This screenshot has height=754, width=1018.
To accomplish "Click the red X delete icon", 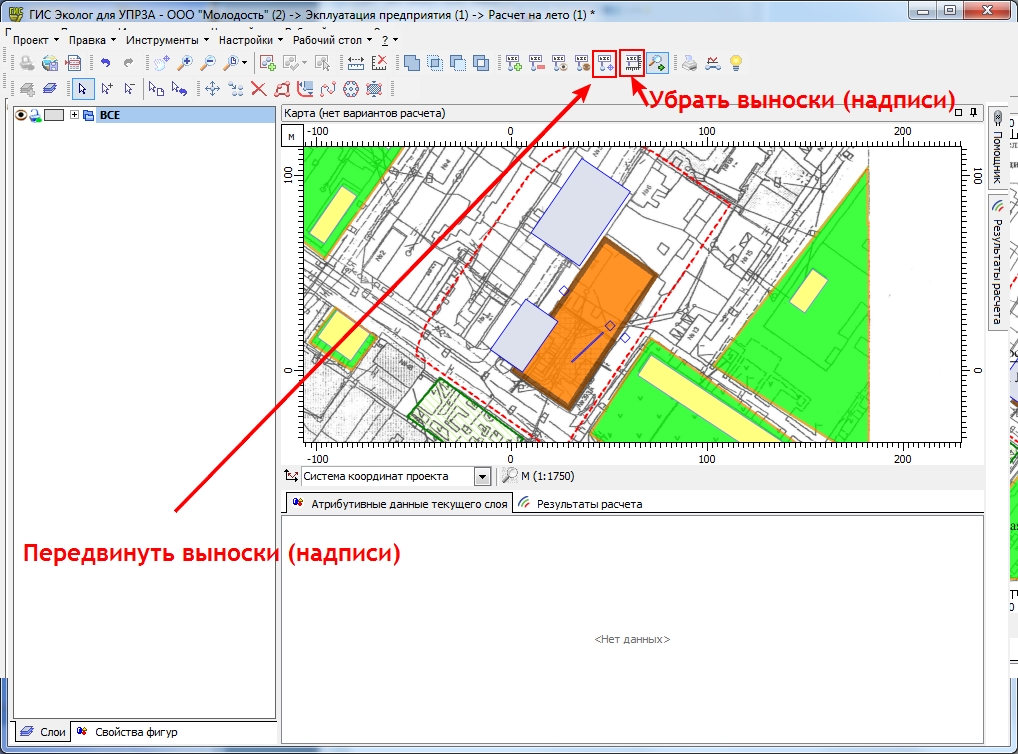I will [259, 89].
